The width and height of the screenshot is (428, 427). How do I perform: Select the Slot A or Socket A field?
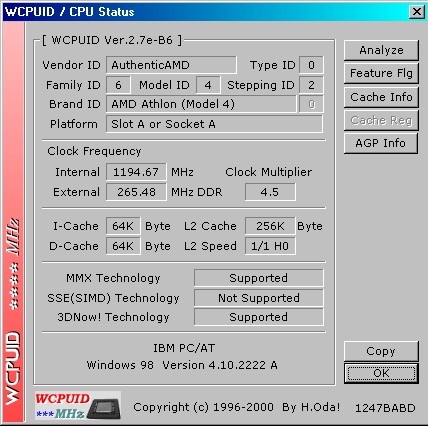click(x=214, y=124)
